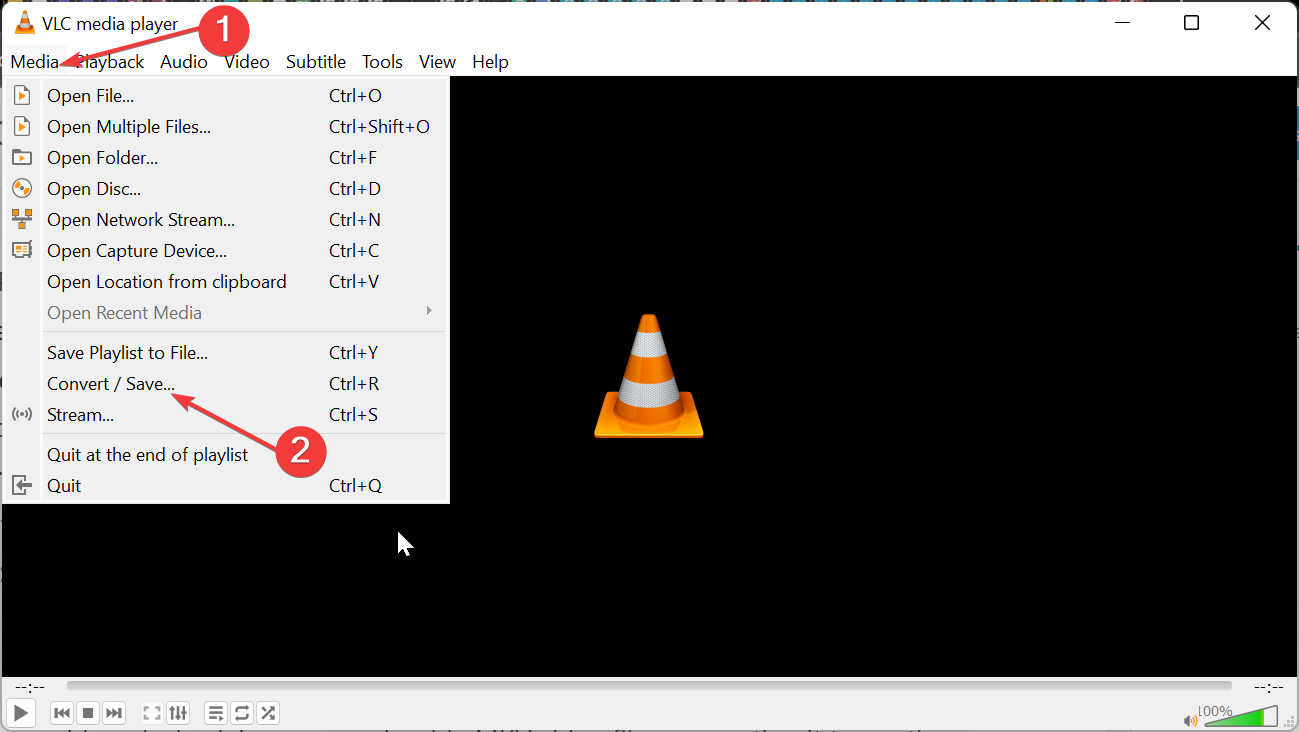Open the Tools menu
The height and width of the screenshot is (732, 1299).
point(382,62)
